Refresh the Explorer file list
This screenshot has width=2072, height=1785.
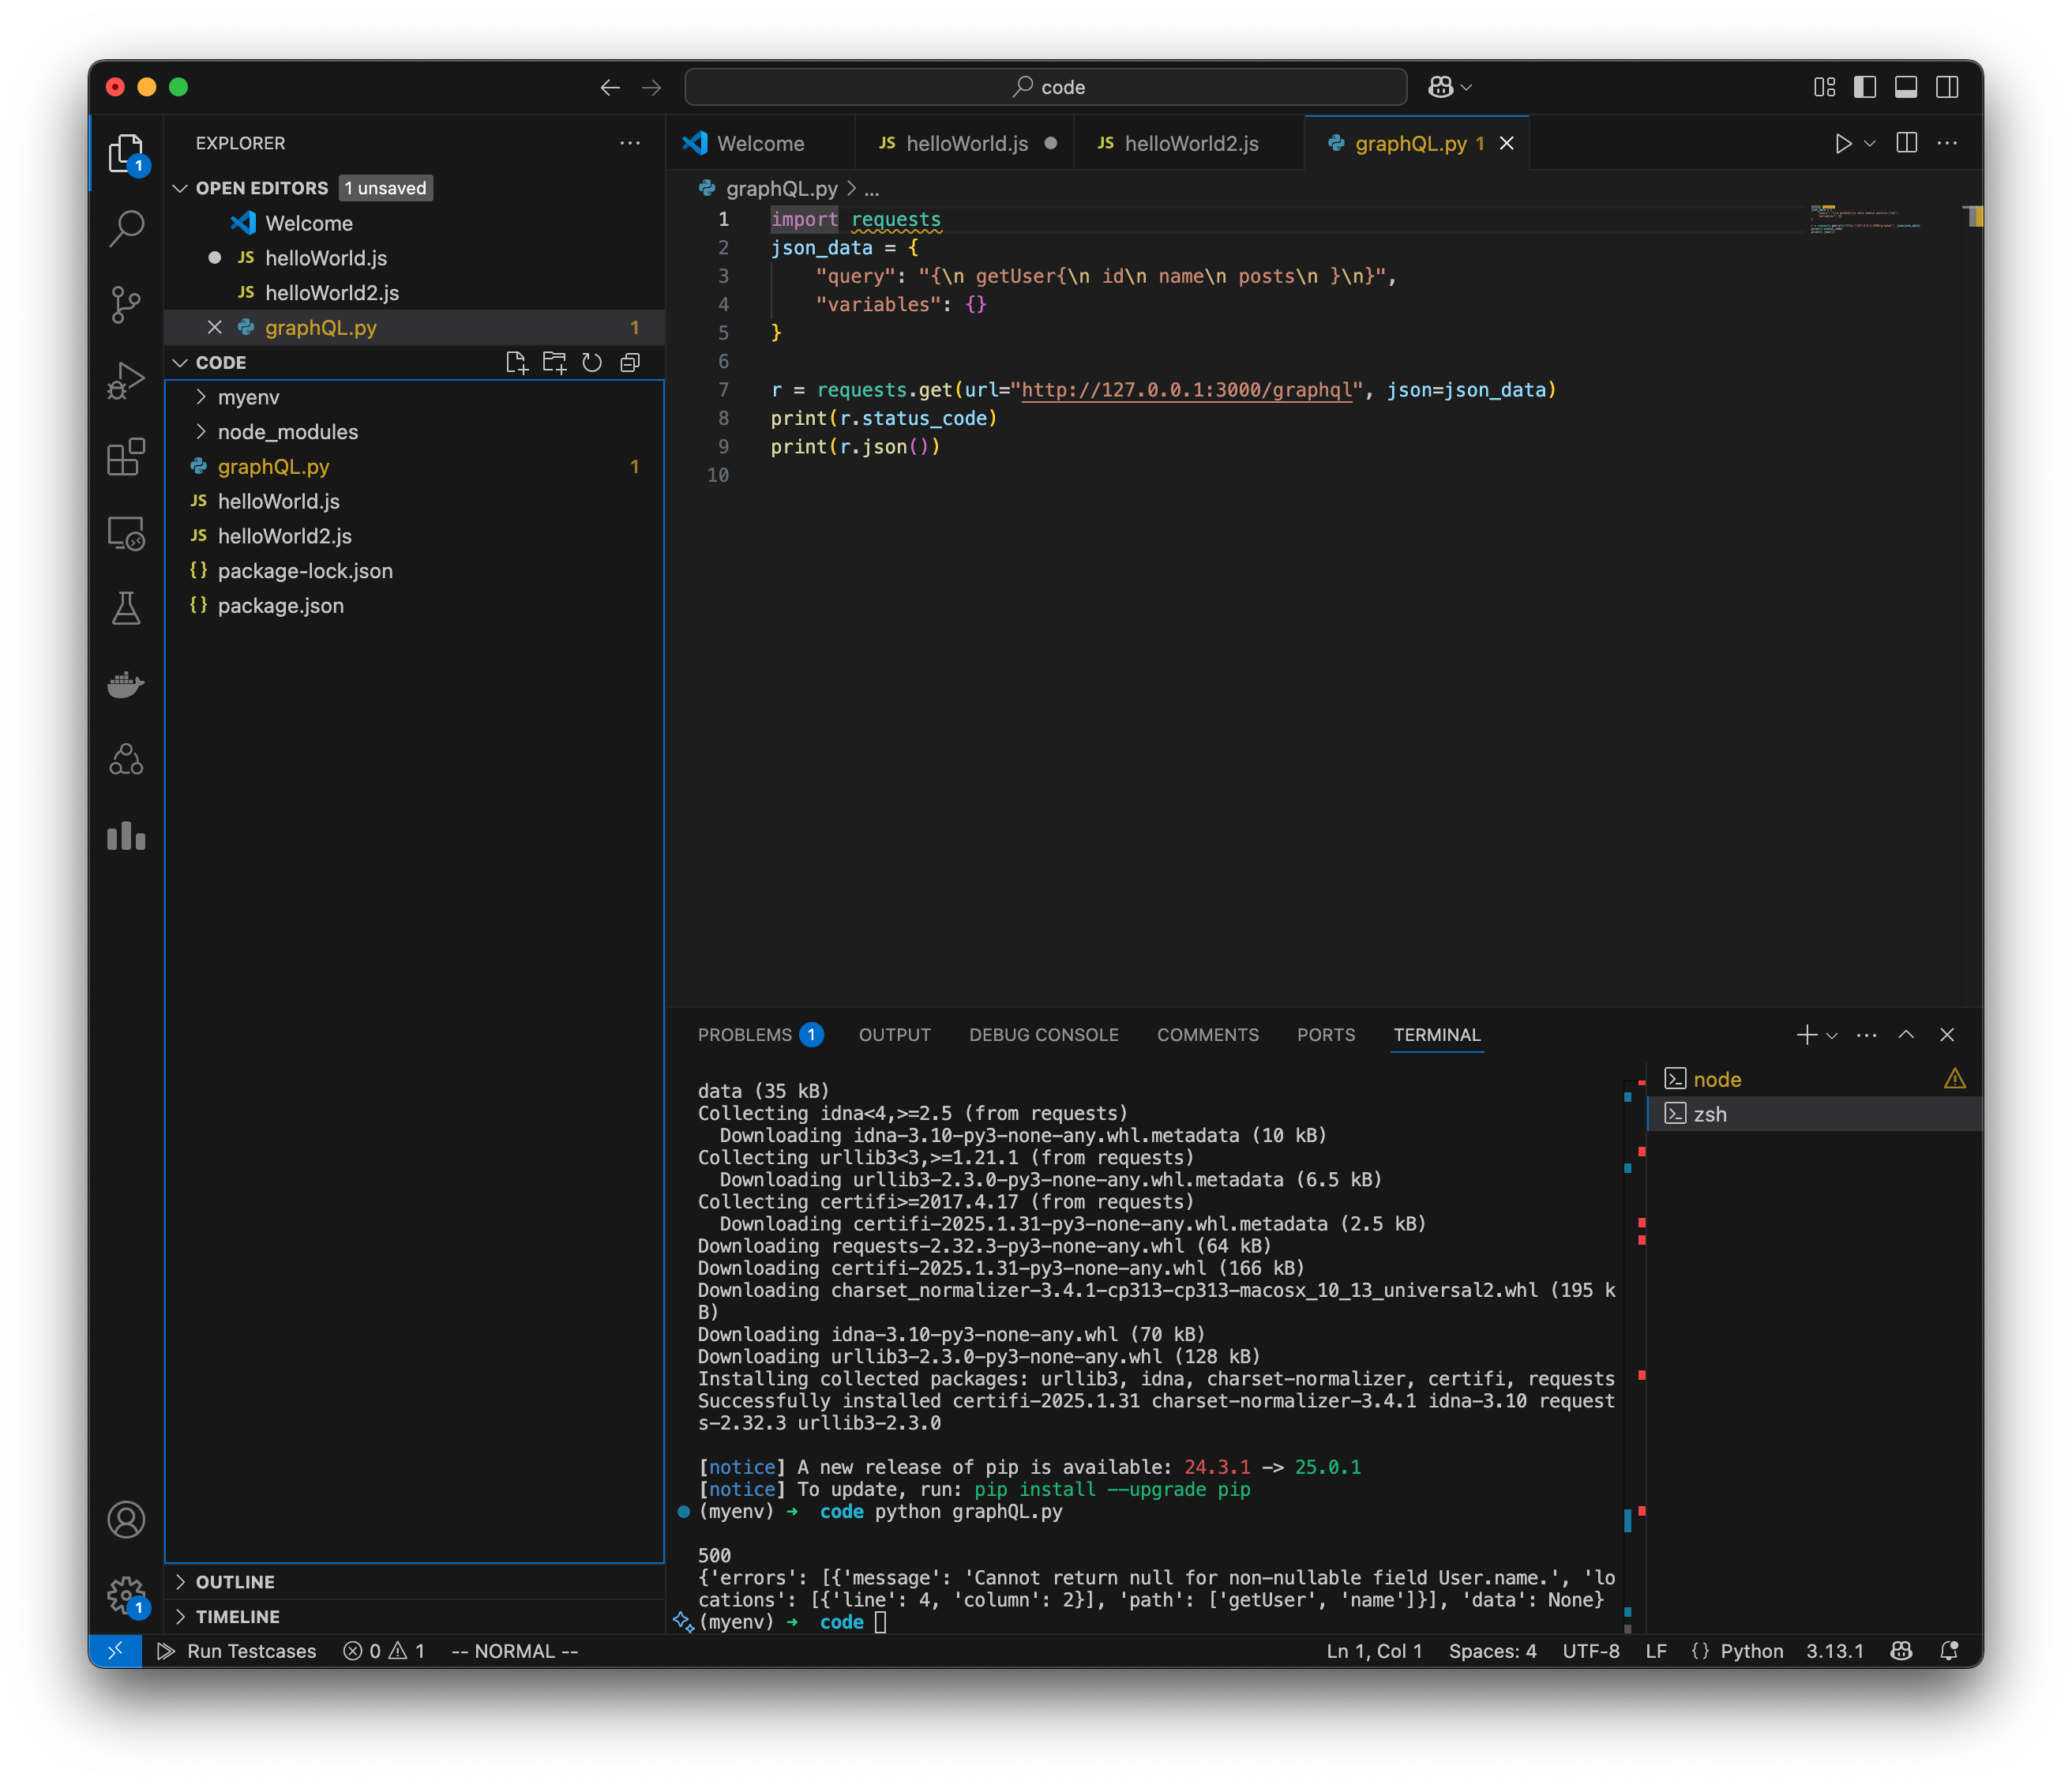click(592, 362)
